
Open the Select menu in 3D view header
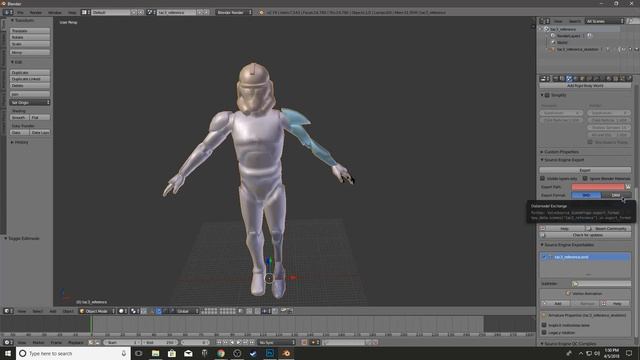coord(38,311)
